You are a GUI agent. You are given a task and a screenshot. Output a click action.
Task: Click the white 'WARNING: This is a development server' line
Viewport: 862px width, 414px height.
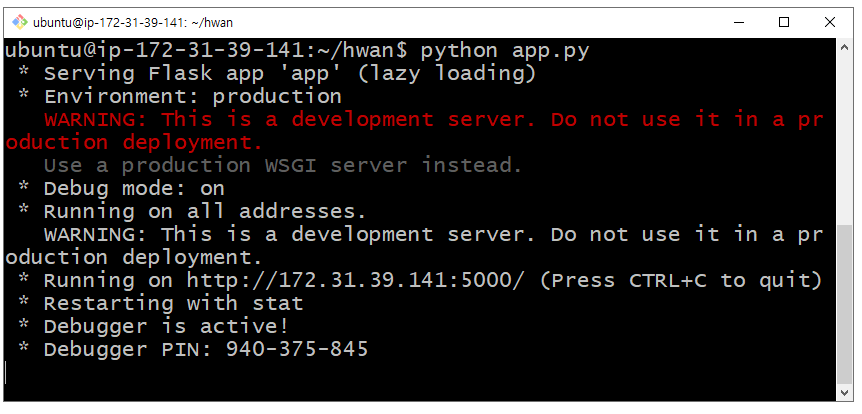pos(289,235)
